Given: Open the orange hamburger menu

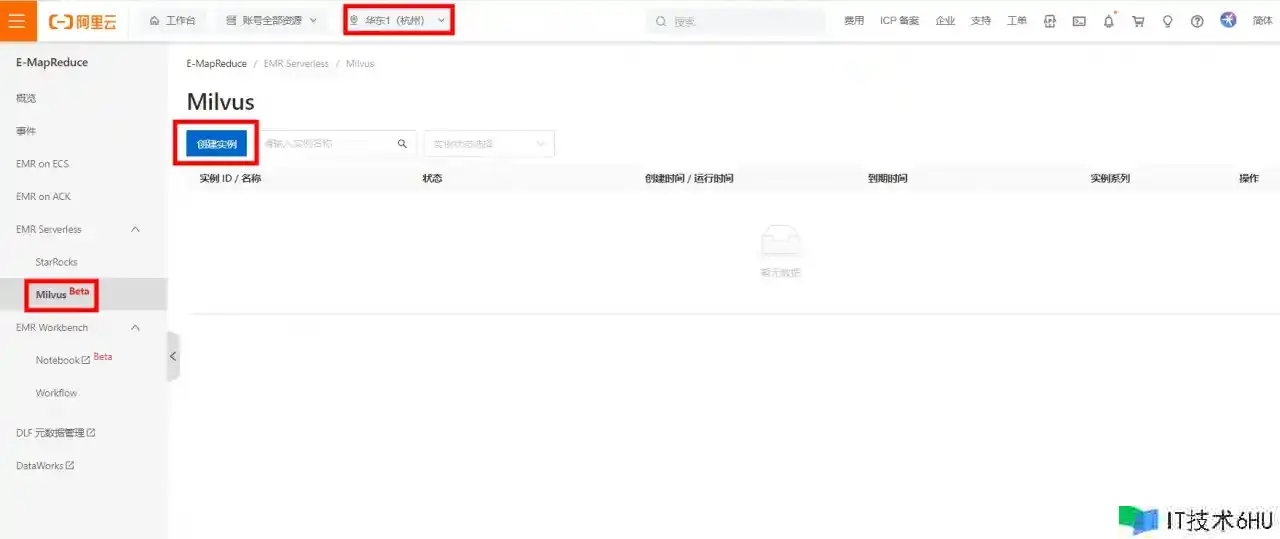Looking at the screenshot, I should 17,20.
